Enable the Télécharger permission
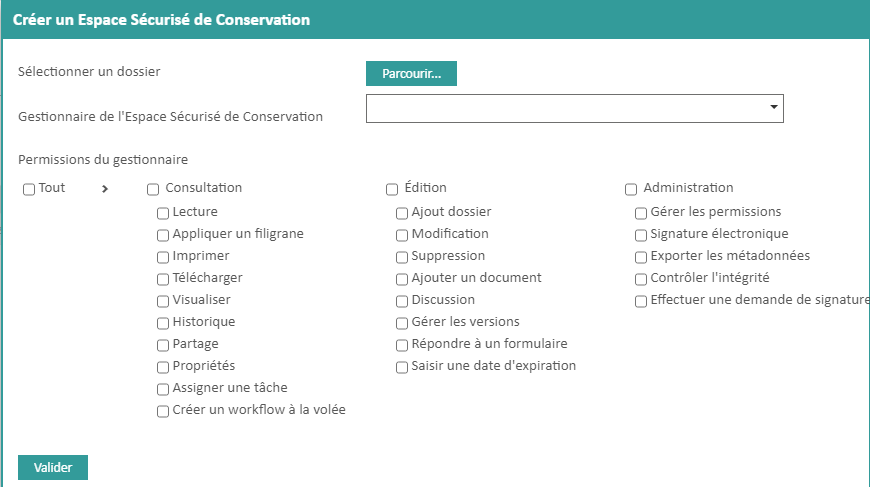The image size is (870, 487). [x=163, y=279]
